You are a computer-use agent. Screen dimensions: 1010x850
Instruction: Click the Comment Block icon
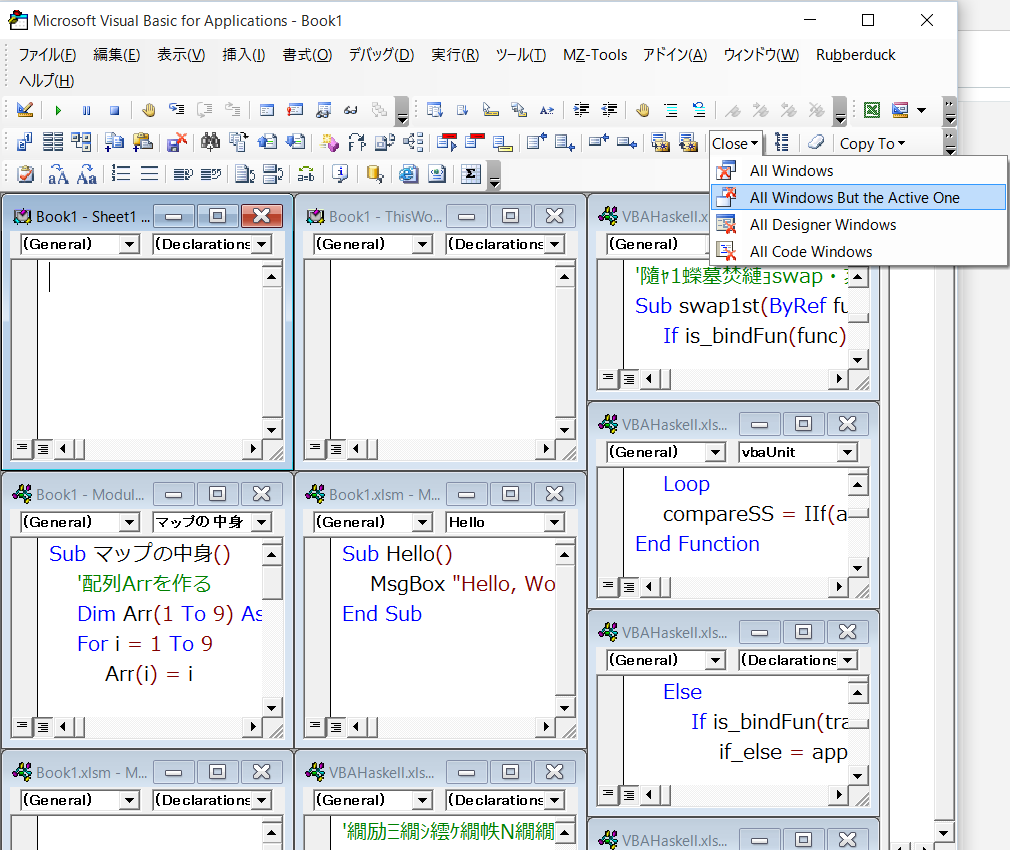(x=671, y=110)
